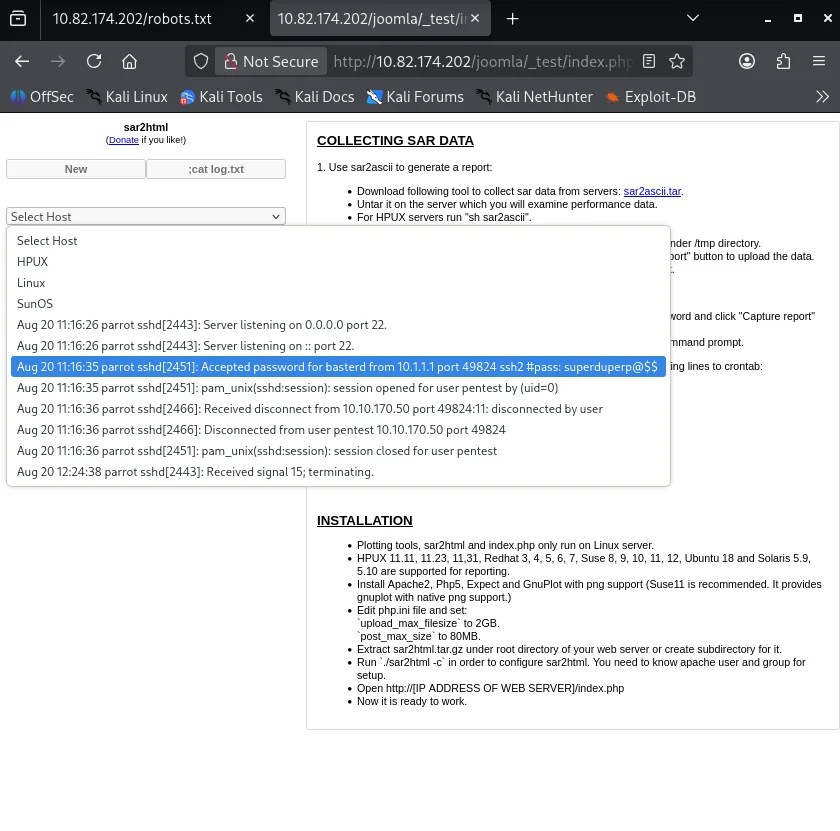Open the Exploit-DB bookmark
The width and height of the screenshot is (840, 831).
tap(650, 97)
